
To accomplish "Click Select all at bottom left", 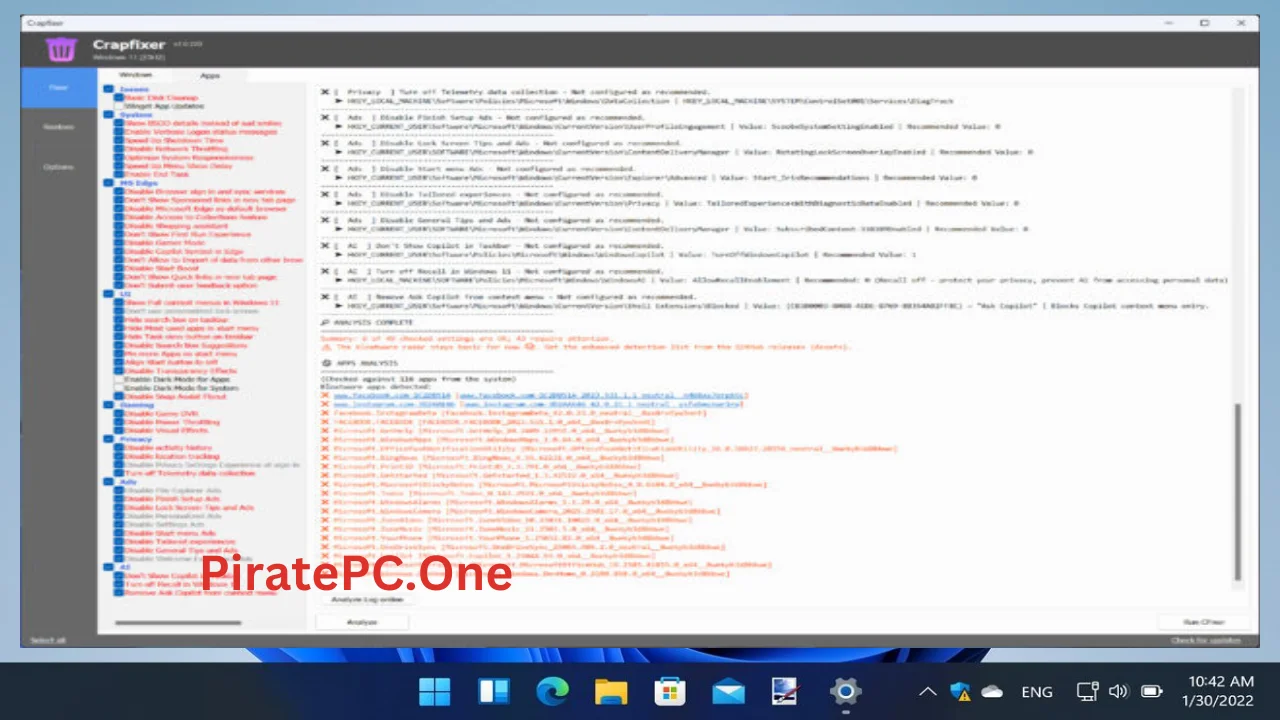I will [x=48, y=640].
